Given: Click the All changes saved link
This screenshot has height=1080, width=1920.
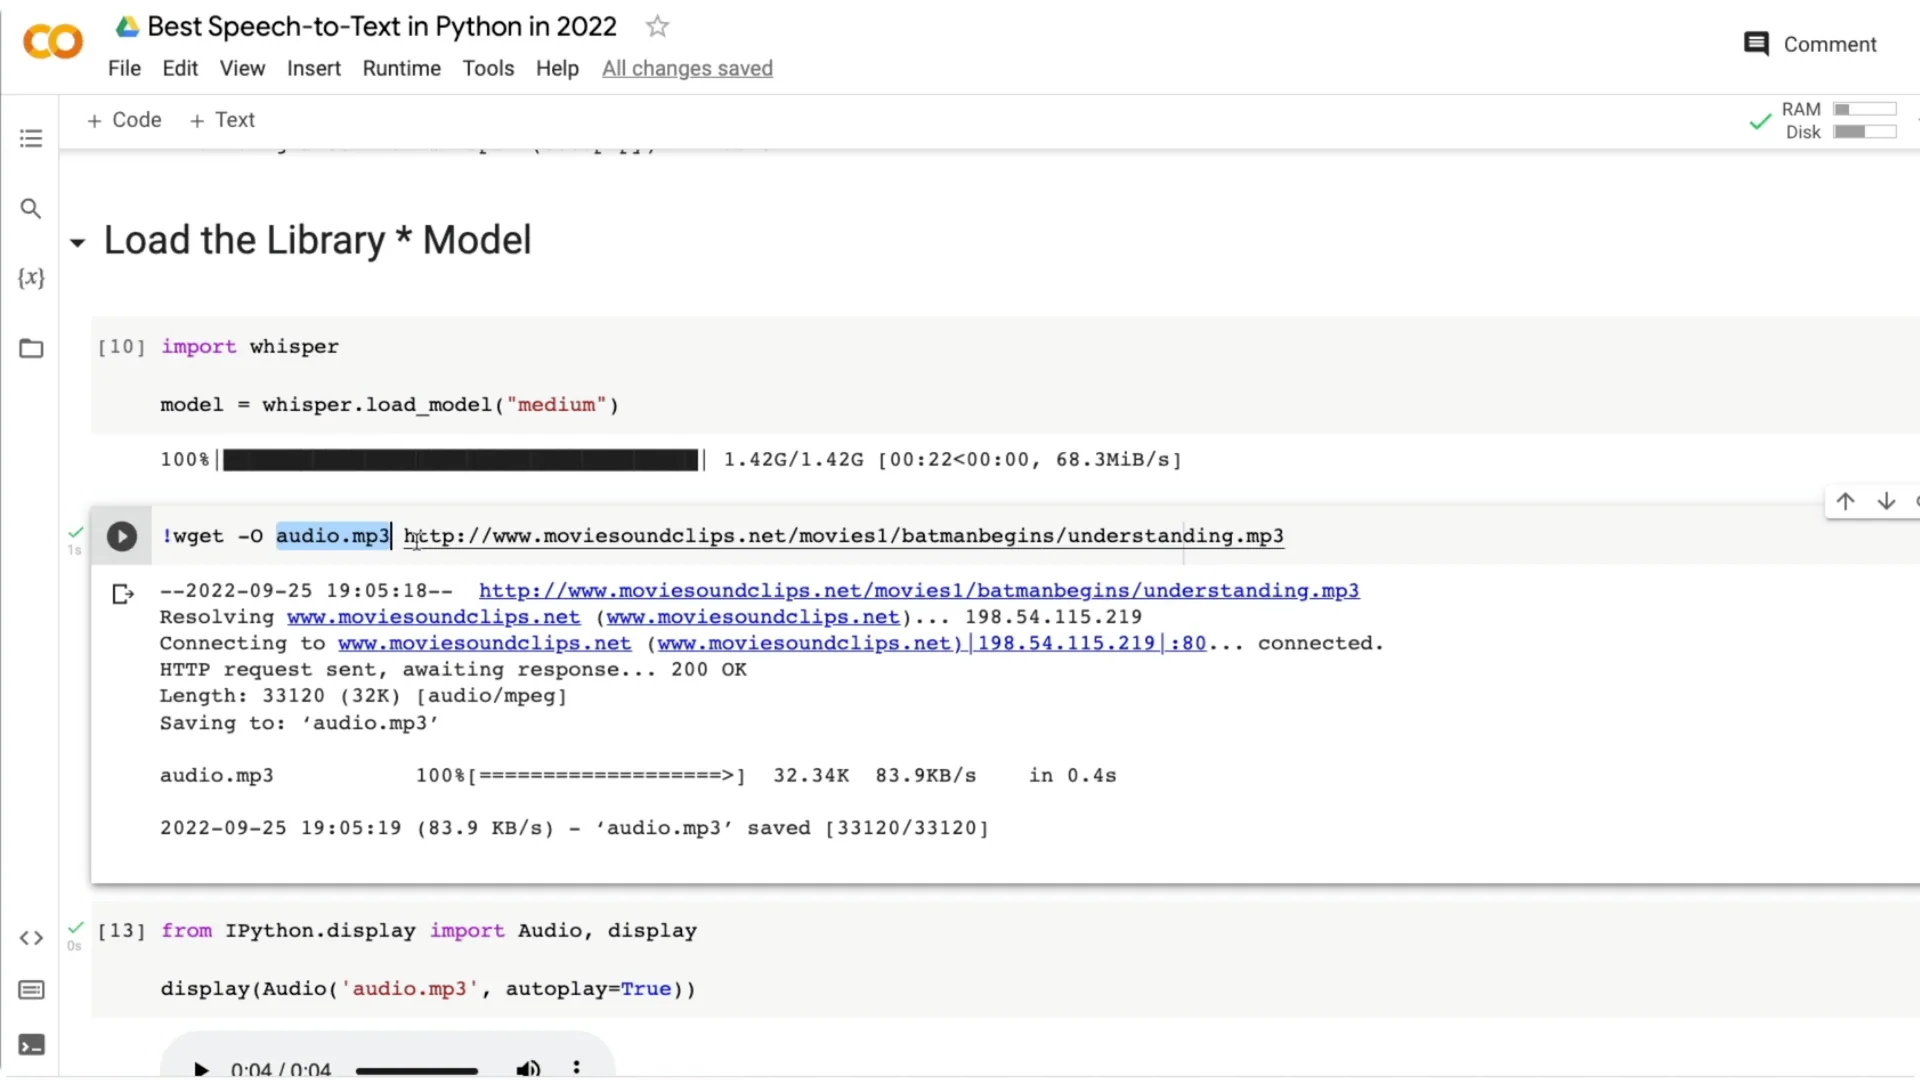Looking at the screenshot, I should 687,68.
